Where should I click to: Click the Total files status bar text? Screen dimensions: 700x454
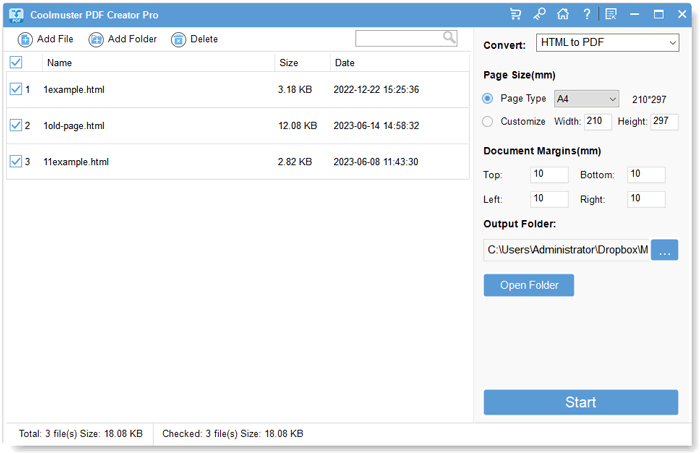81,434
